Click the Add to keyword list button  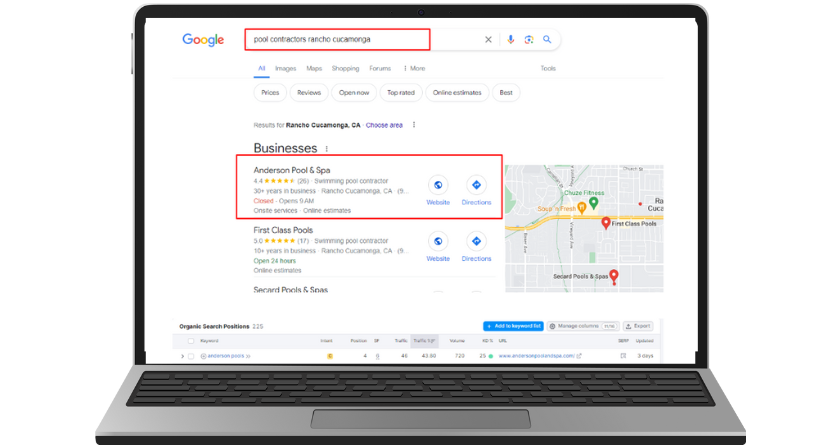513,326
